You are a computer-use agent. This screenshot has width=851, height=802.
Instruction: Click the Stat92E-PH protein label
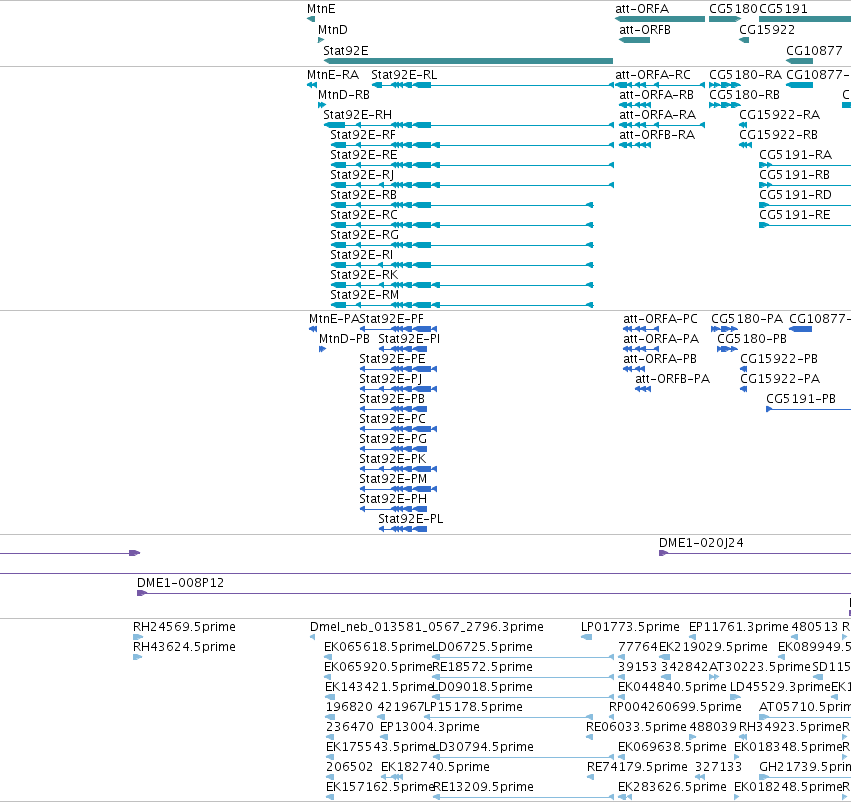click(393, 499)
